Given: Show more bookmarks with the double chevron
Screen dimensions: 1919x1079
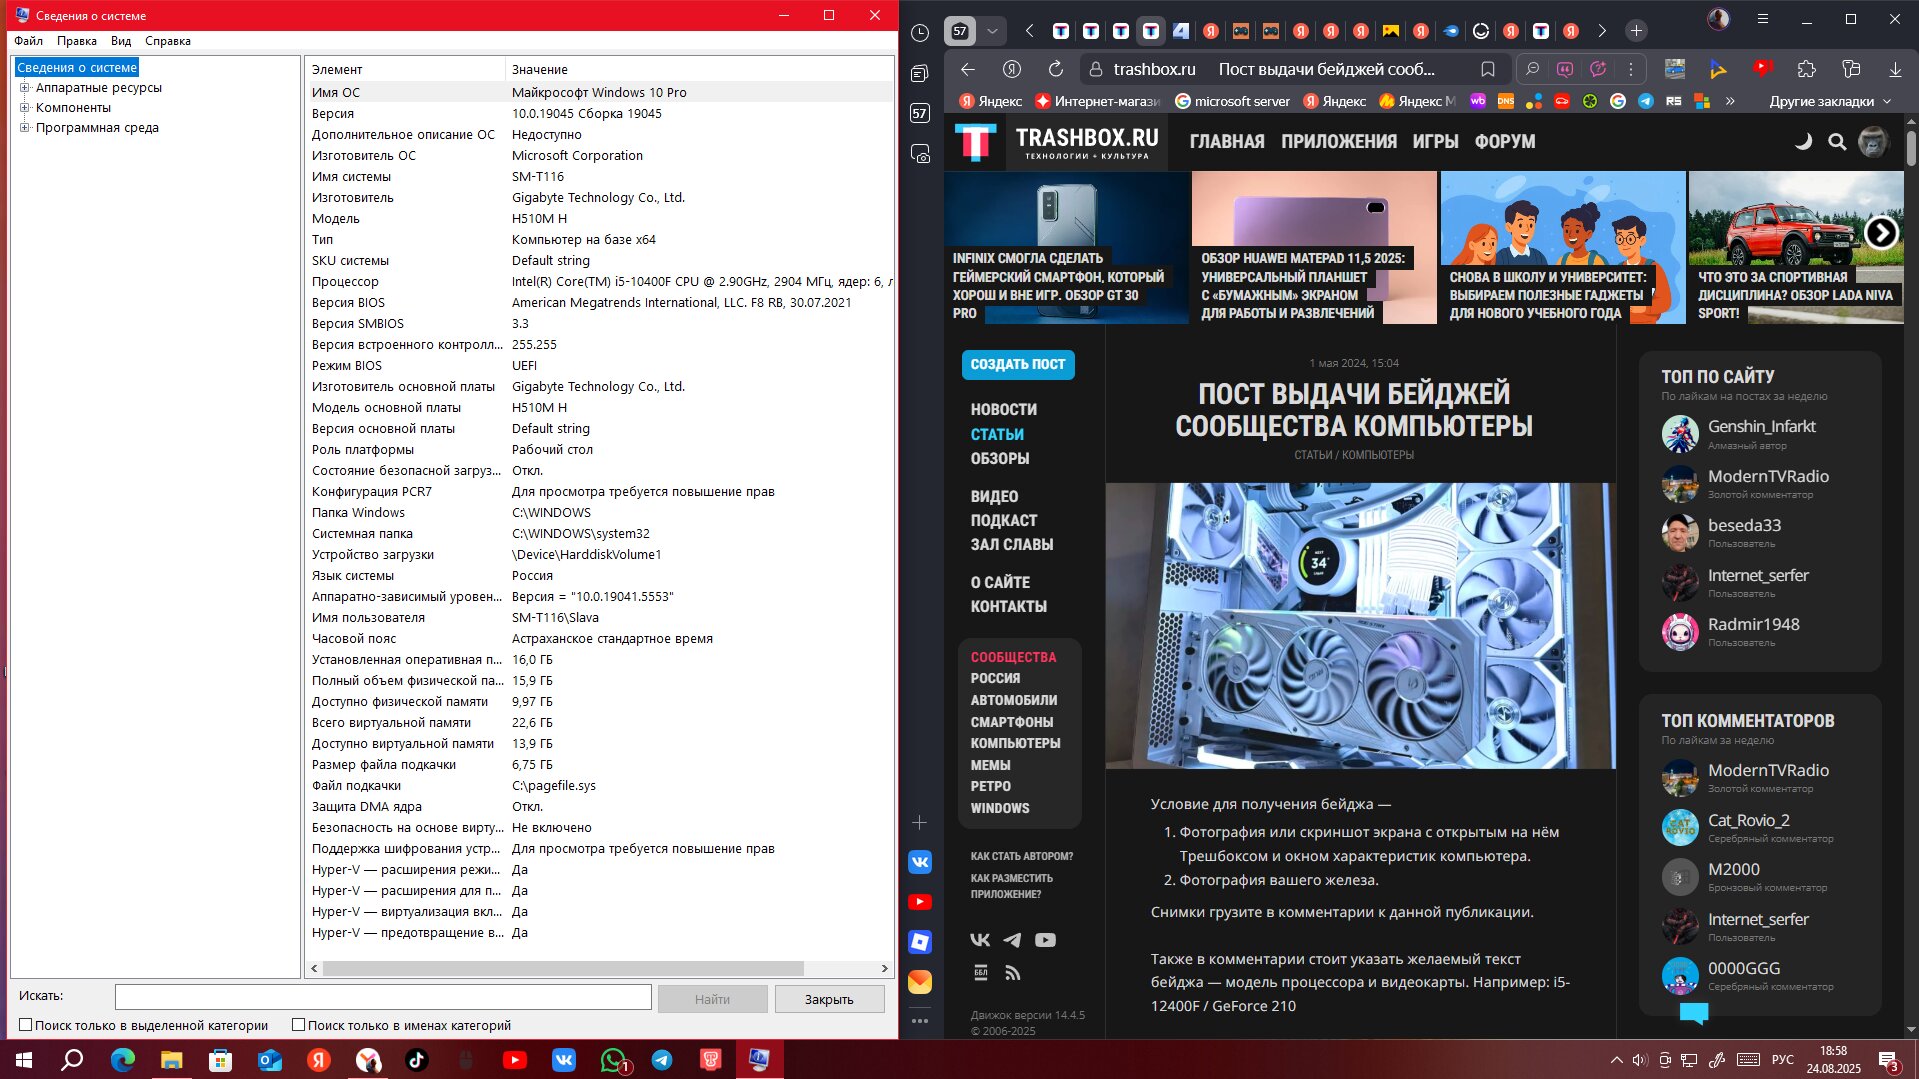Looking at the screenshot, I should click(x=1730, y=101).
